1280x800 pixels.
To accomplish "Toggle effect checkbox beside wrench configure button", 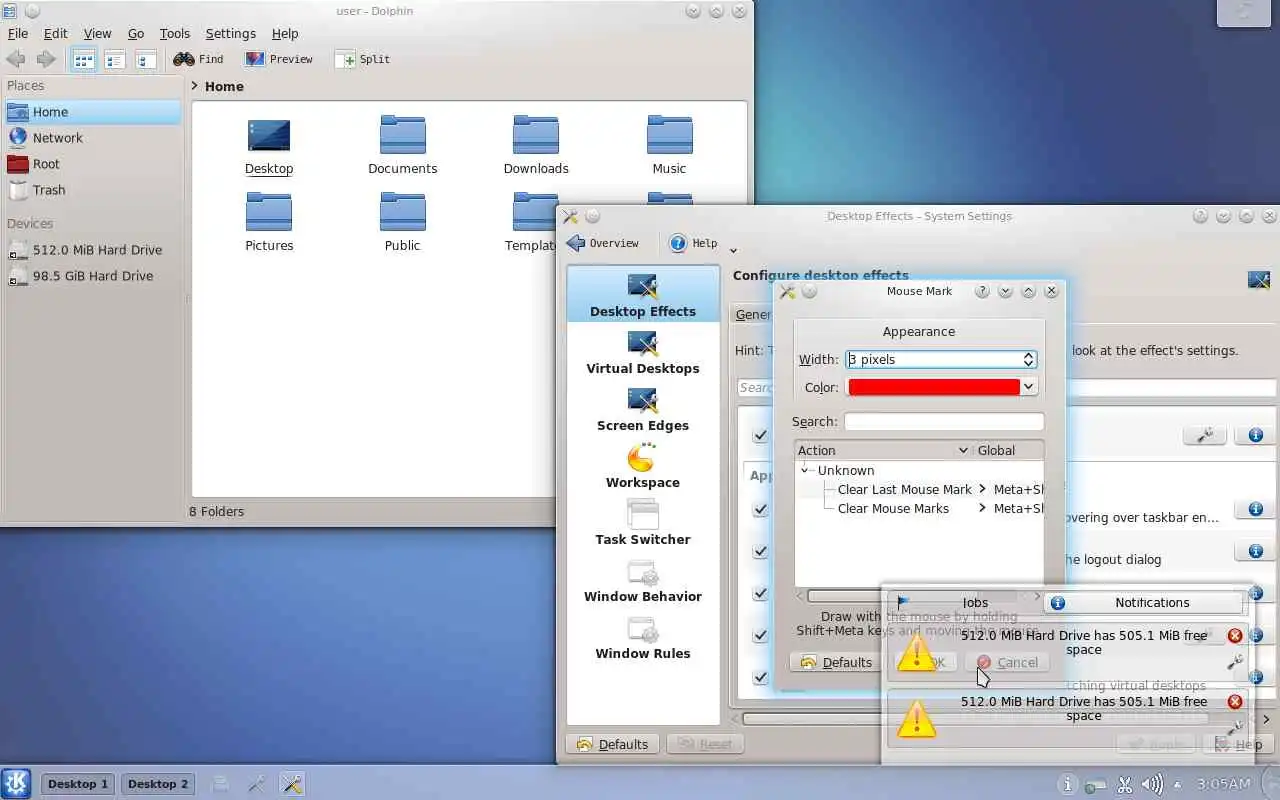I will (x=761, y=435).
